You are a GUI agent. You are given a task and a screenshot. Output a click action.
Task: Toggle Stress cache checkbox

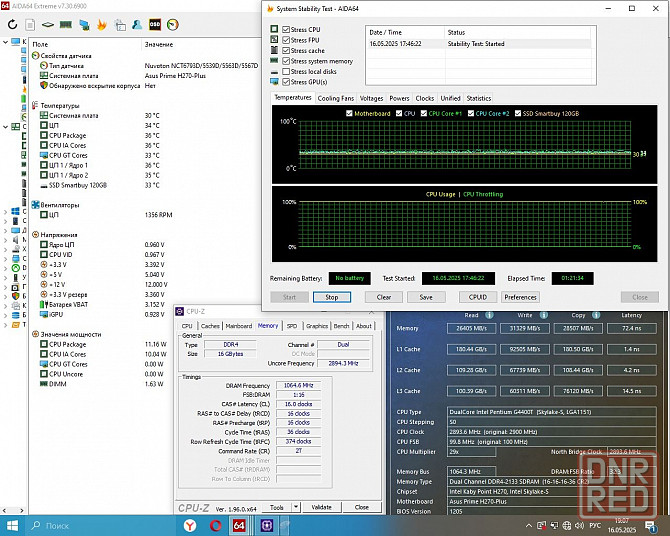[286, 50]
